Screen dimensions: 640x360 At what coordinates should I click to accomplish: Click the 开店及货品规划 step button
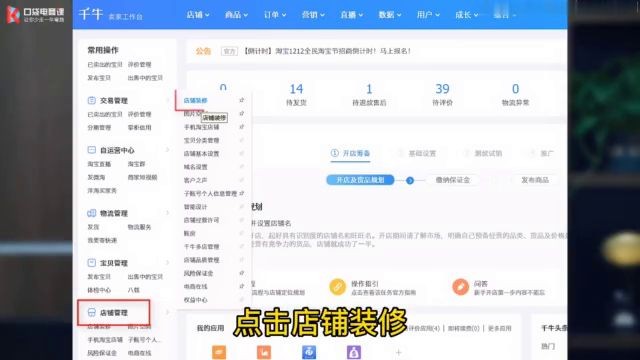[360, 180]
